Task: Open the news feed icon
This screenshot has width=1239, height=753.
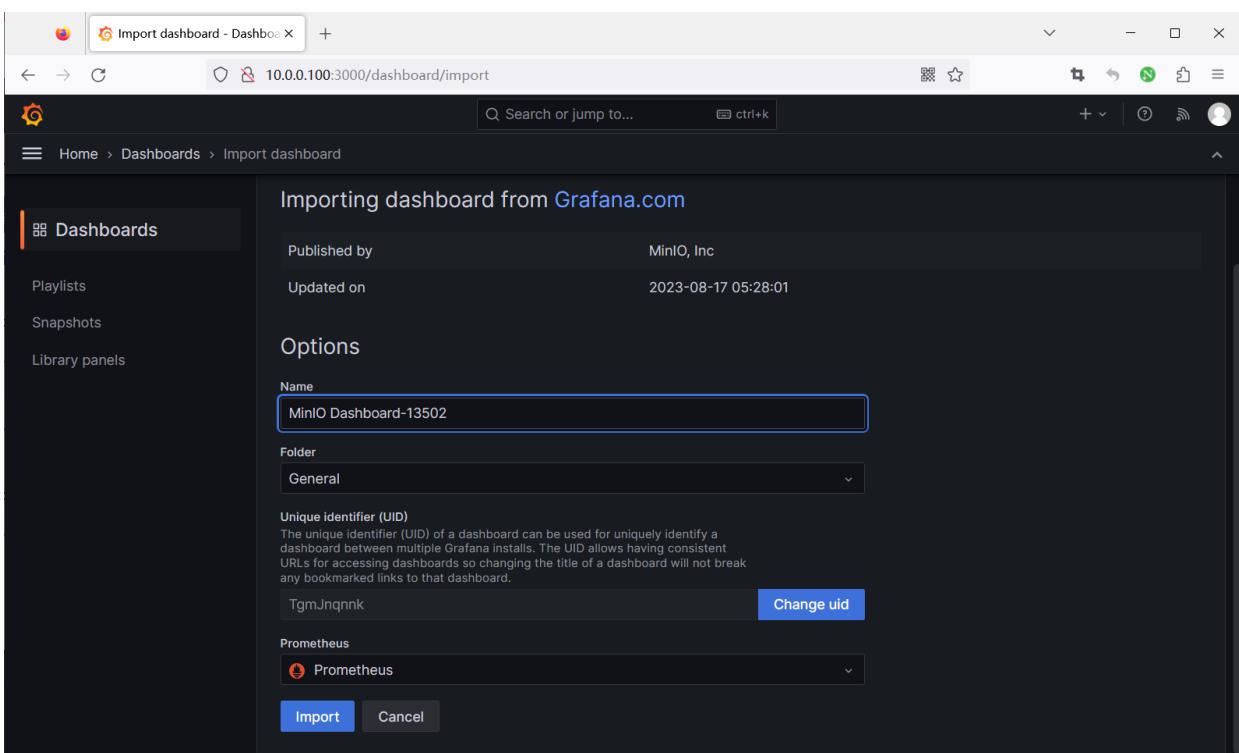Action: click(x=1183, y=116)
